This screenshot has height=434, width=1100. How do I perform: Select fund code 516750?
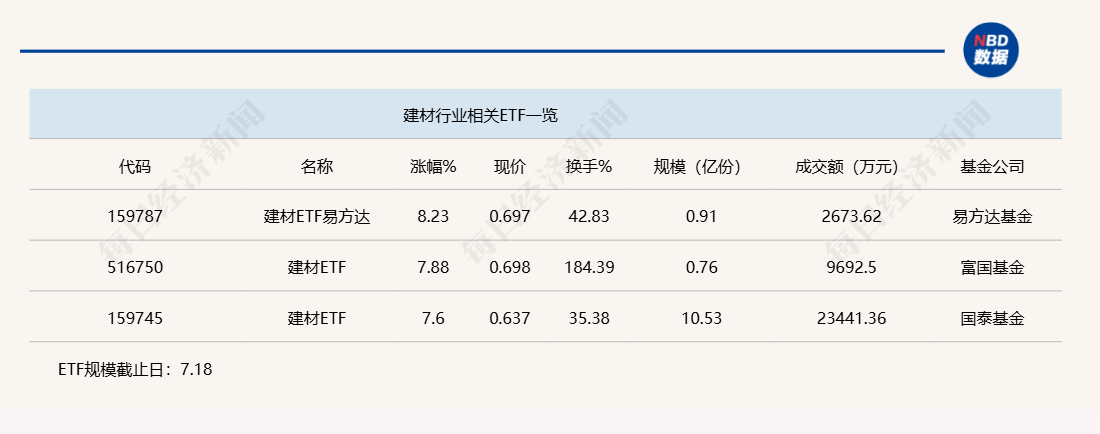click(135, 268)
